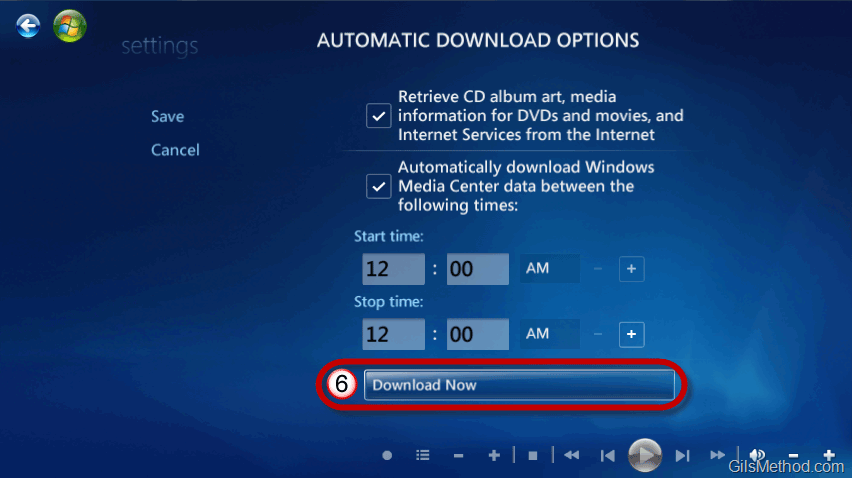Mute audio with the speaker icon
Image resolution: width=852 pixels, height=478 pixels.
click(757, 455)
